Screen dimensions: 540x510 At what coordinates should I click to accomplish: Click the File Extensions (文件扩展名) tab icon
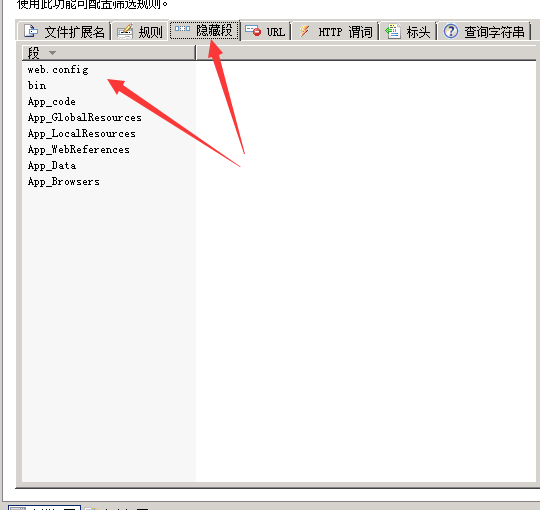click(x=31, y=31)
